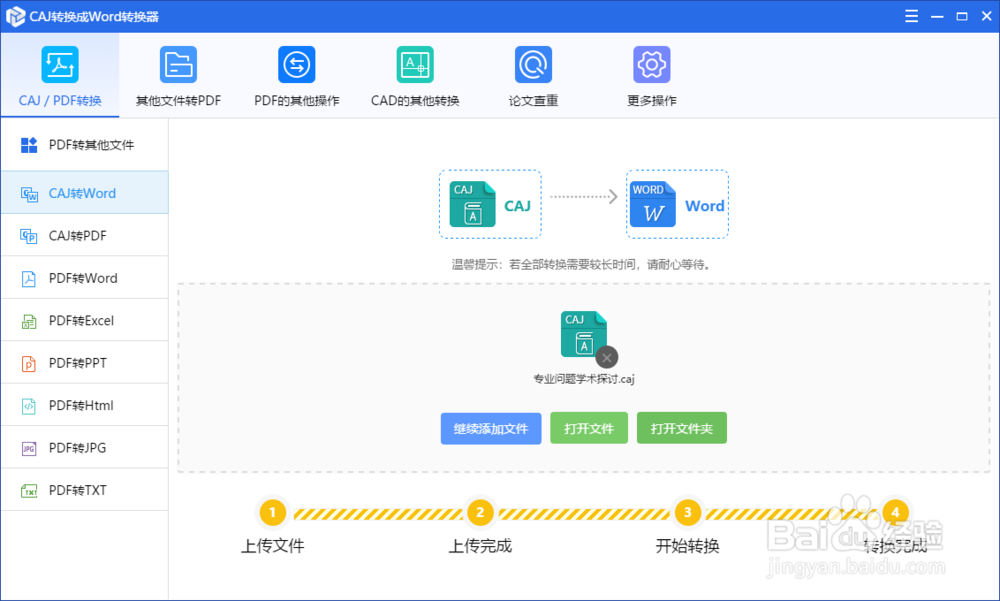Open the 更多操作 settings gear
The width and height of the screenshot is (1000, 601).
[x=652, y=75]
